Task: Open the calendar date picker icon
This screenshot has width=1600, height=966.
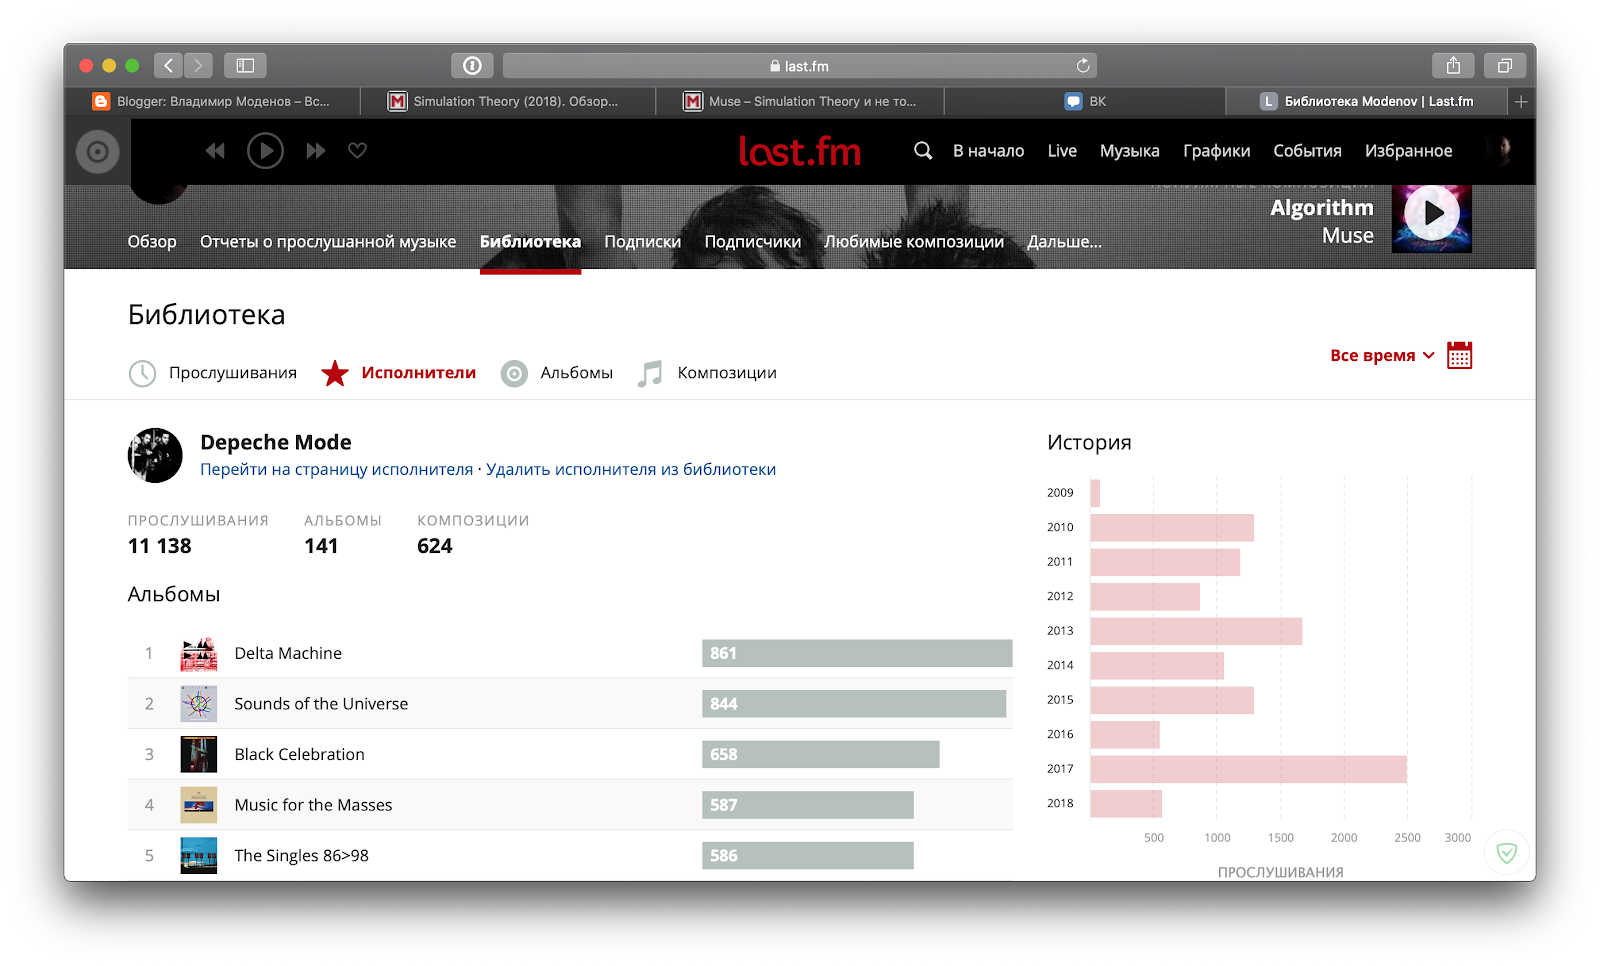Action: (x=1459, y=355)
